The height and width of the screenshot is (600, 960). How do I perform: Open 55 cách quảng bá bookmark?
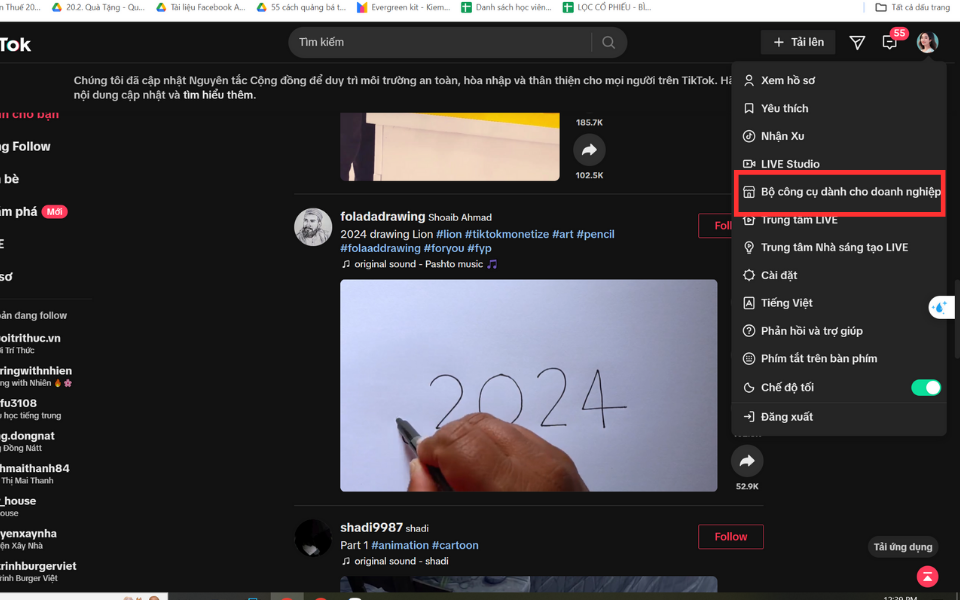(x=301, y=7)
